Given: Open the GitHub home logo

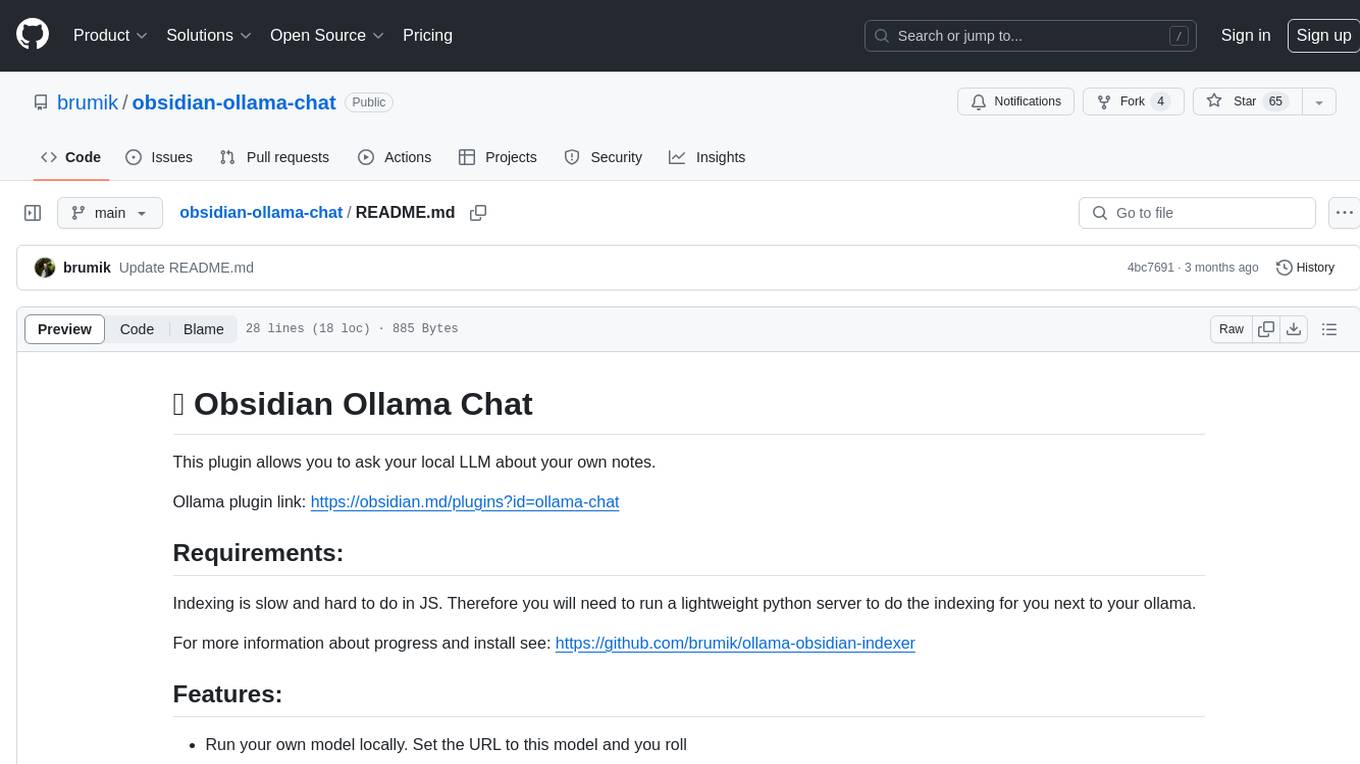Looking at the screenshot, I should coord(32,35).
